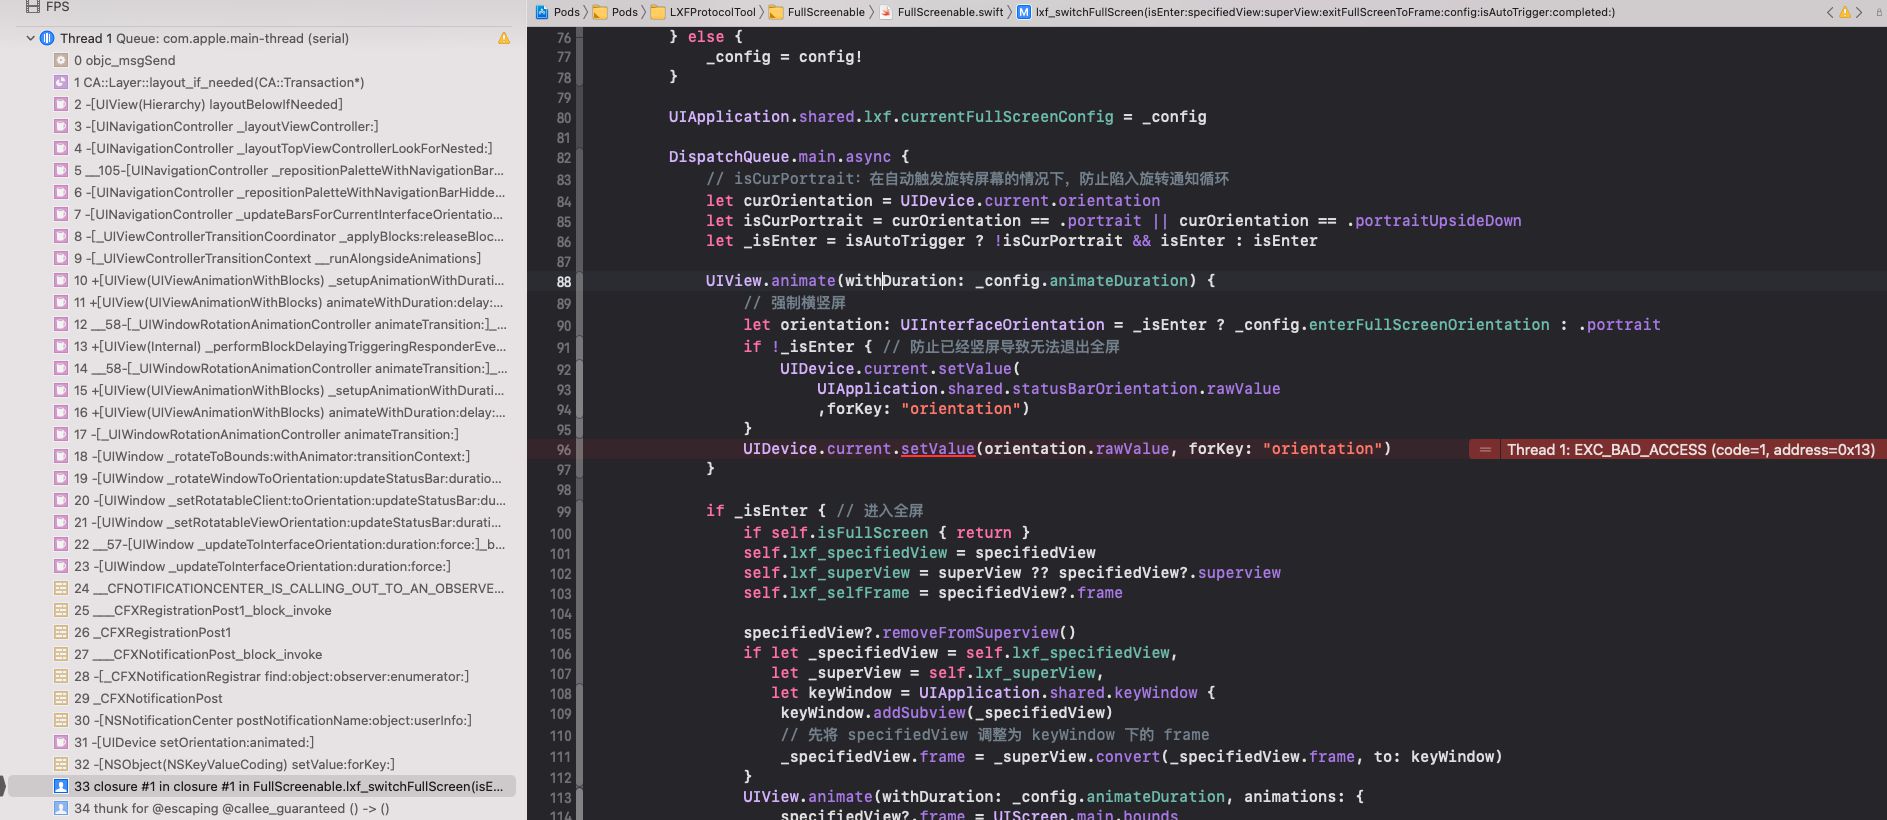The image size is (1887, 820).
Task: Go to next issue arrow in jump bar
Action: (1859, 12)
